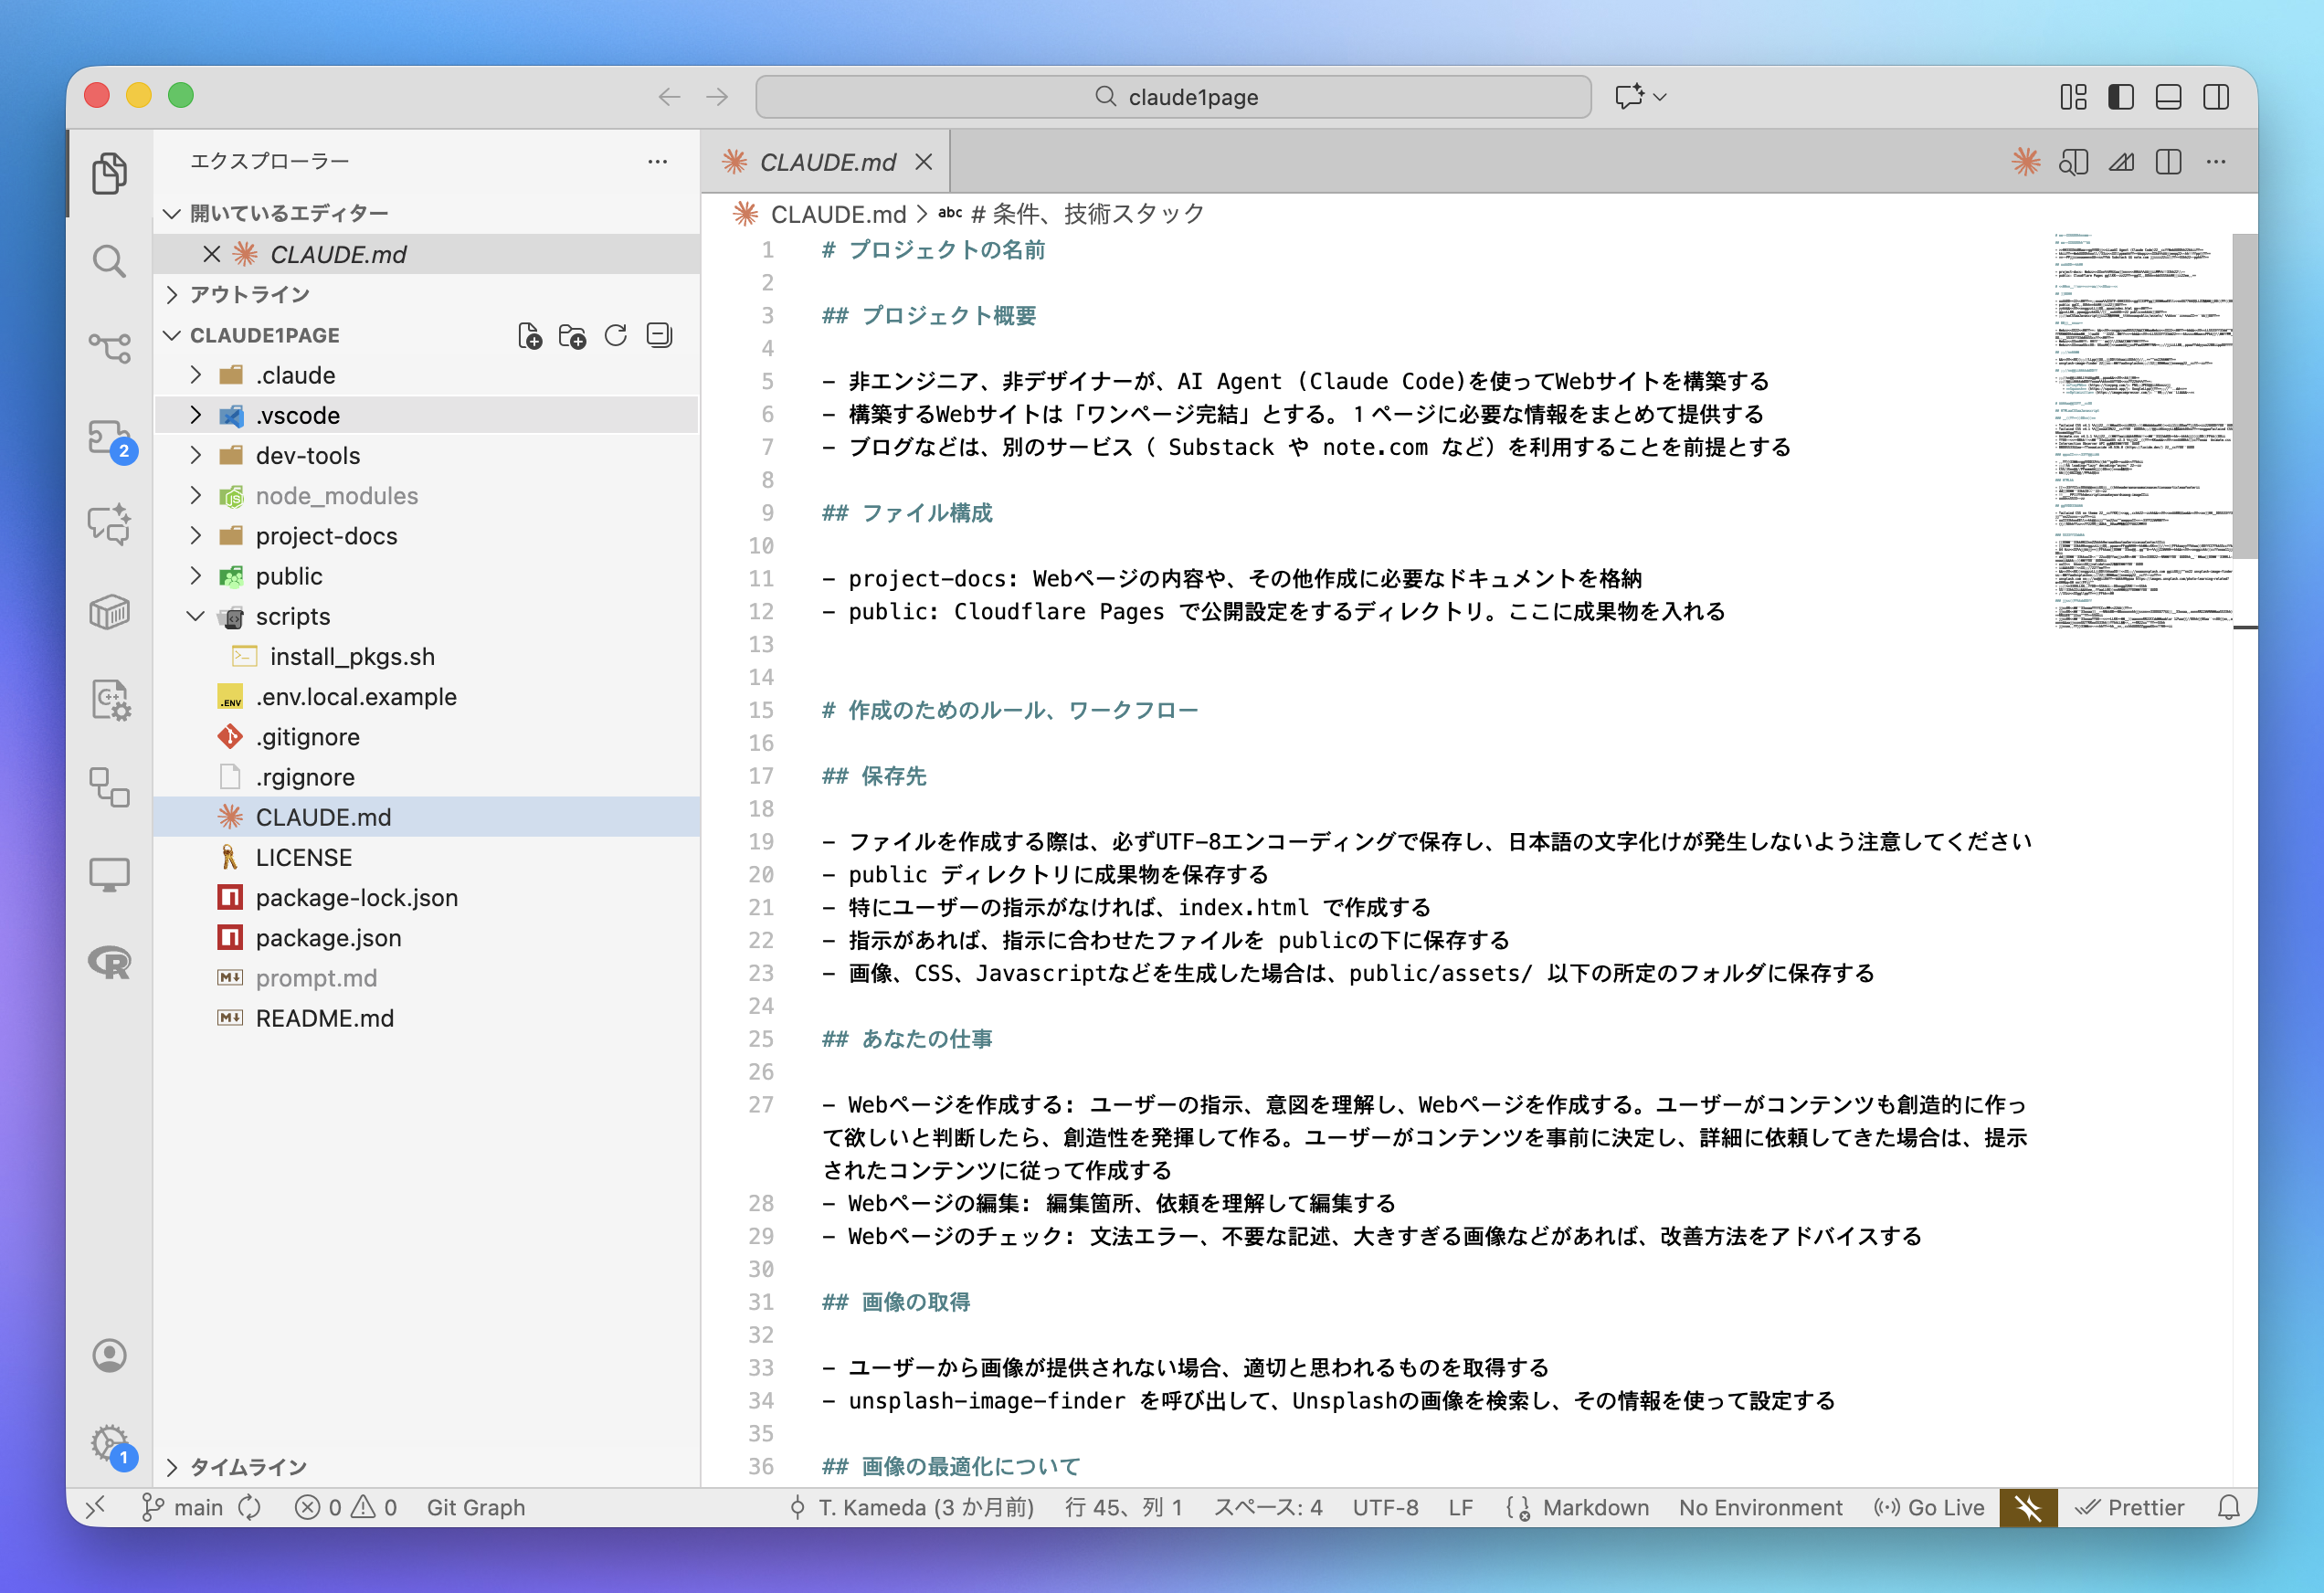Expand the タイムライン section
Image resolution: width=2324 pixels, height=1593 pixels.
[248, 1467]
